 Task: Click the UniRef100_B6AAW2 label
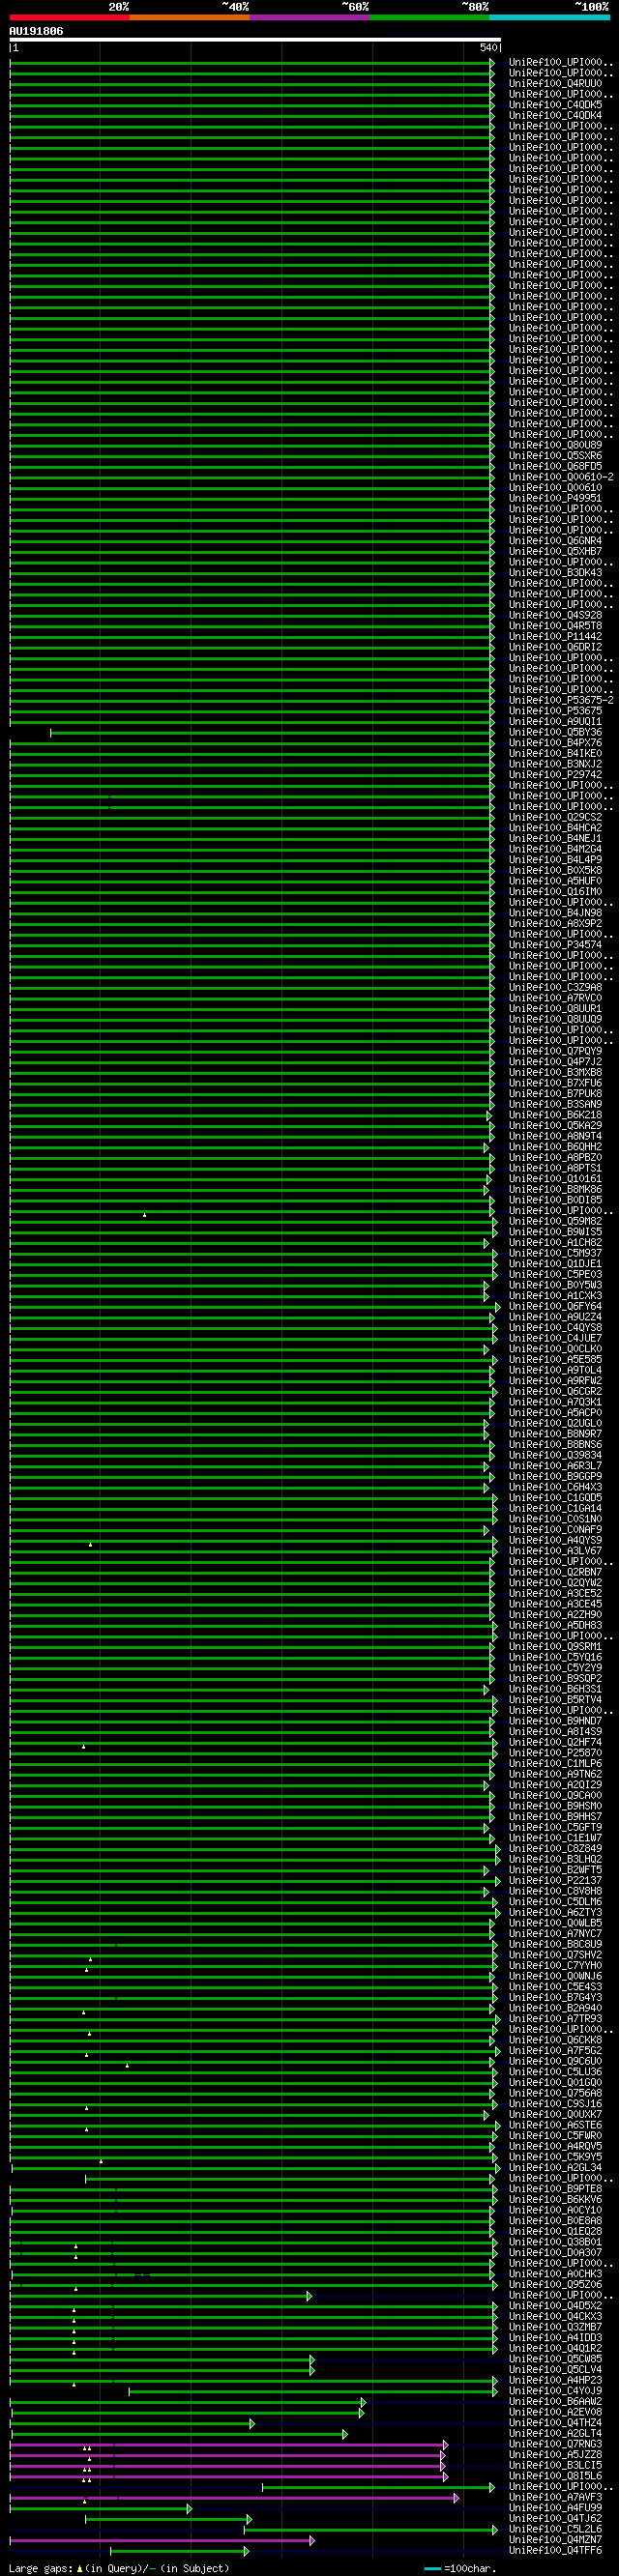pyautogui.click(x=555, y=2401)
